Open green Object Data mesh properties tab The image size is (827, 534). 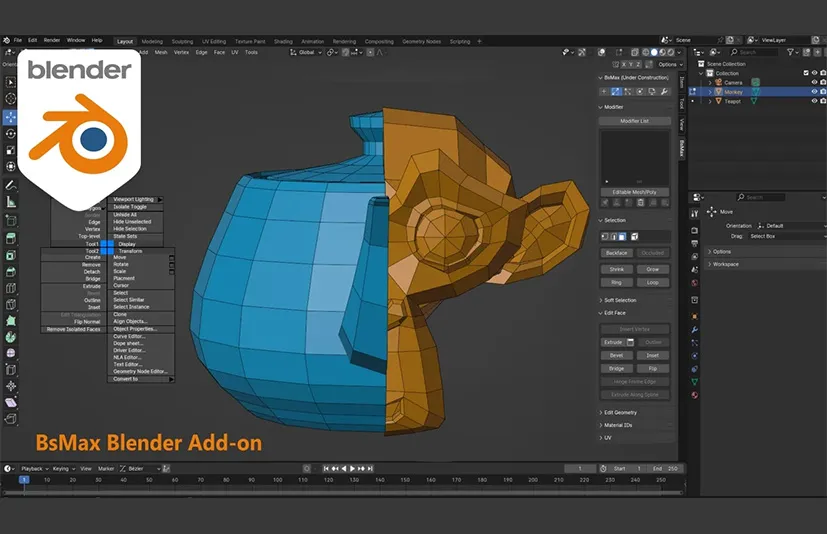(x=695, y=382)
